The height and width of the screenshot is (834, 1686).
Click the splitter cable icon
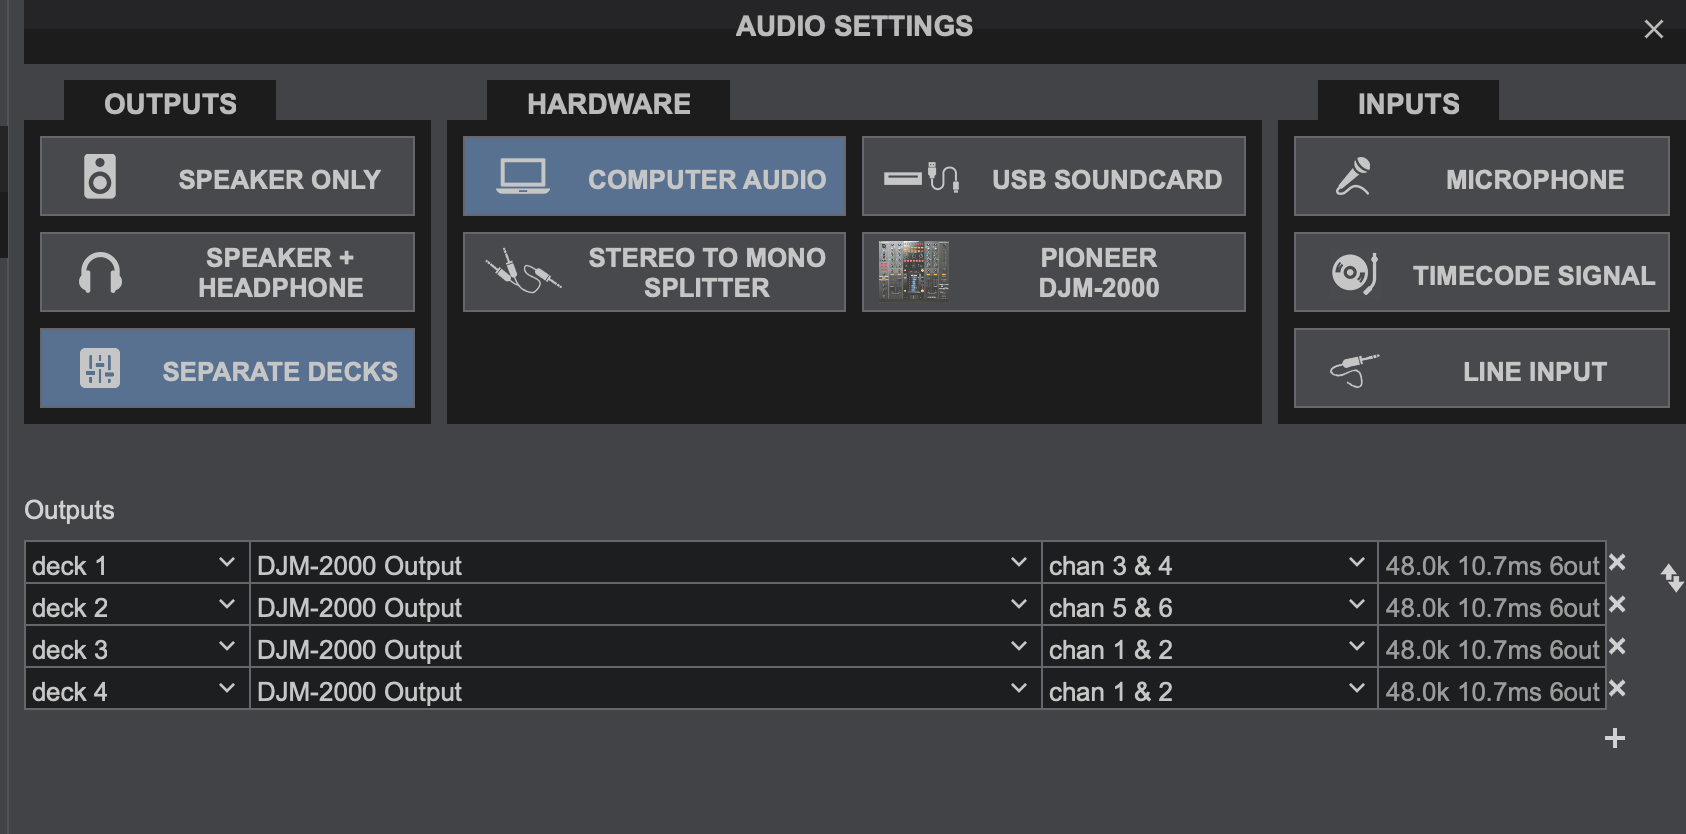pos(523,271)
